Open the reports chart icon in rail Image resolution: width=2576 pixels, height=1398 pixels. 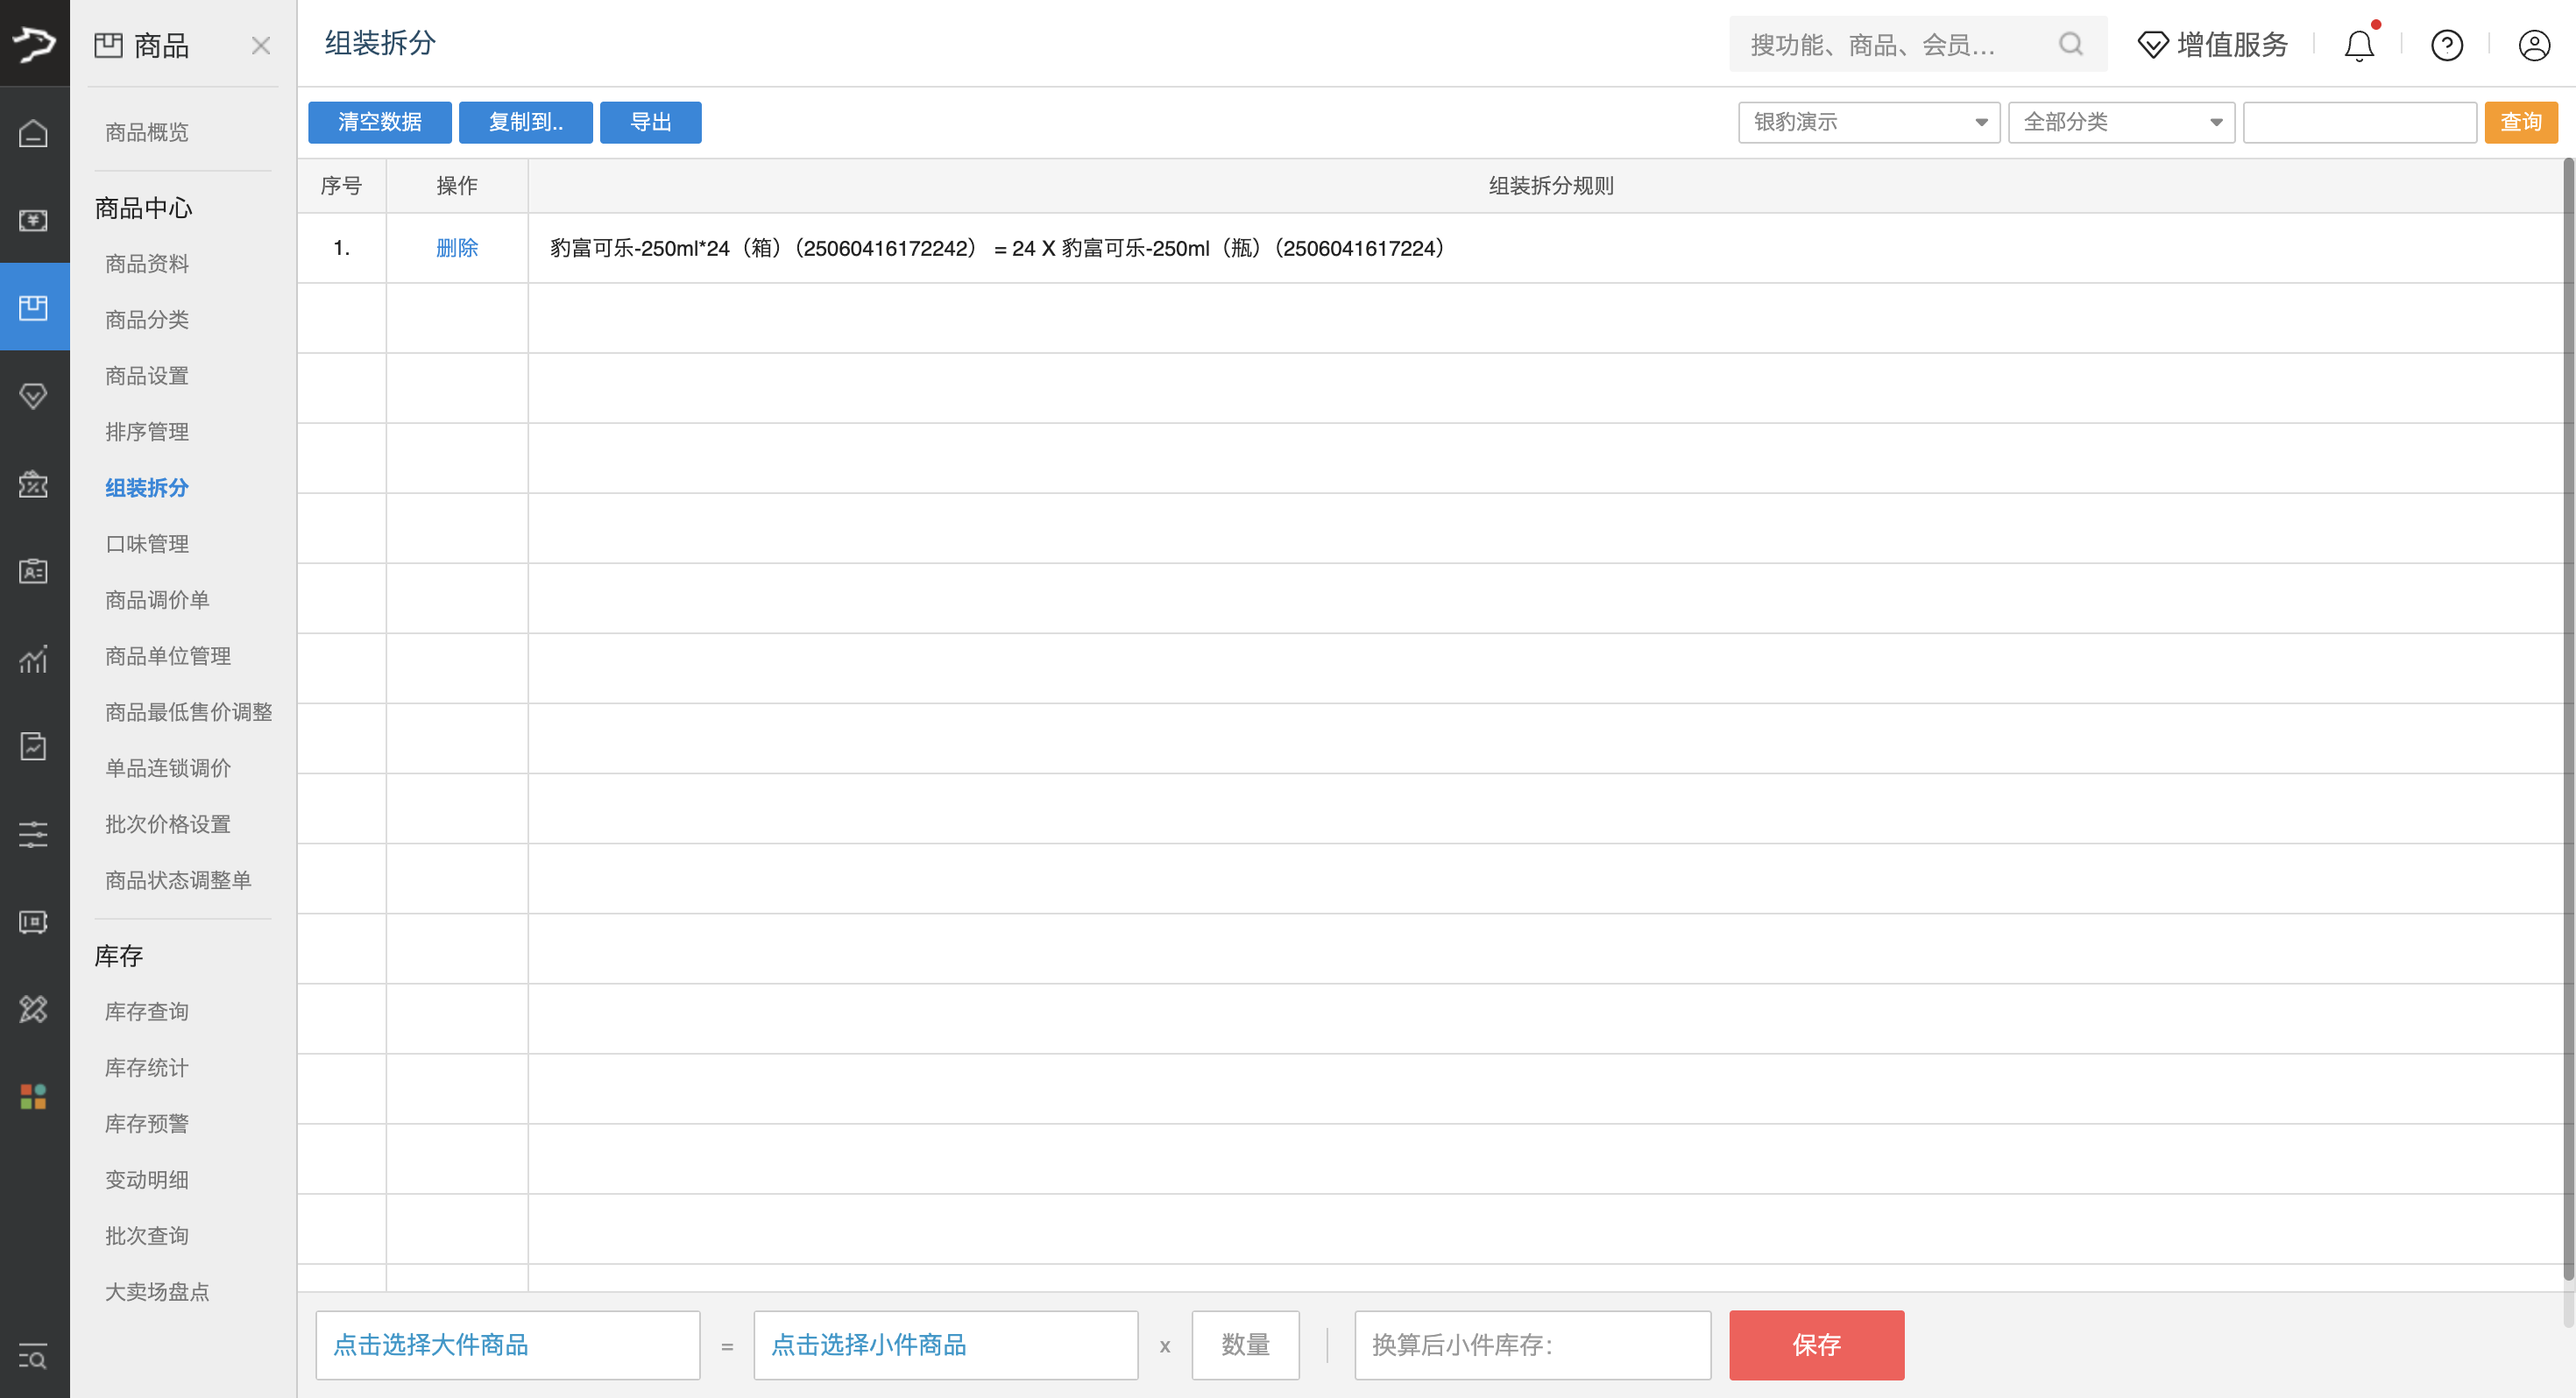[34, 659]
